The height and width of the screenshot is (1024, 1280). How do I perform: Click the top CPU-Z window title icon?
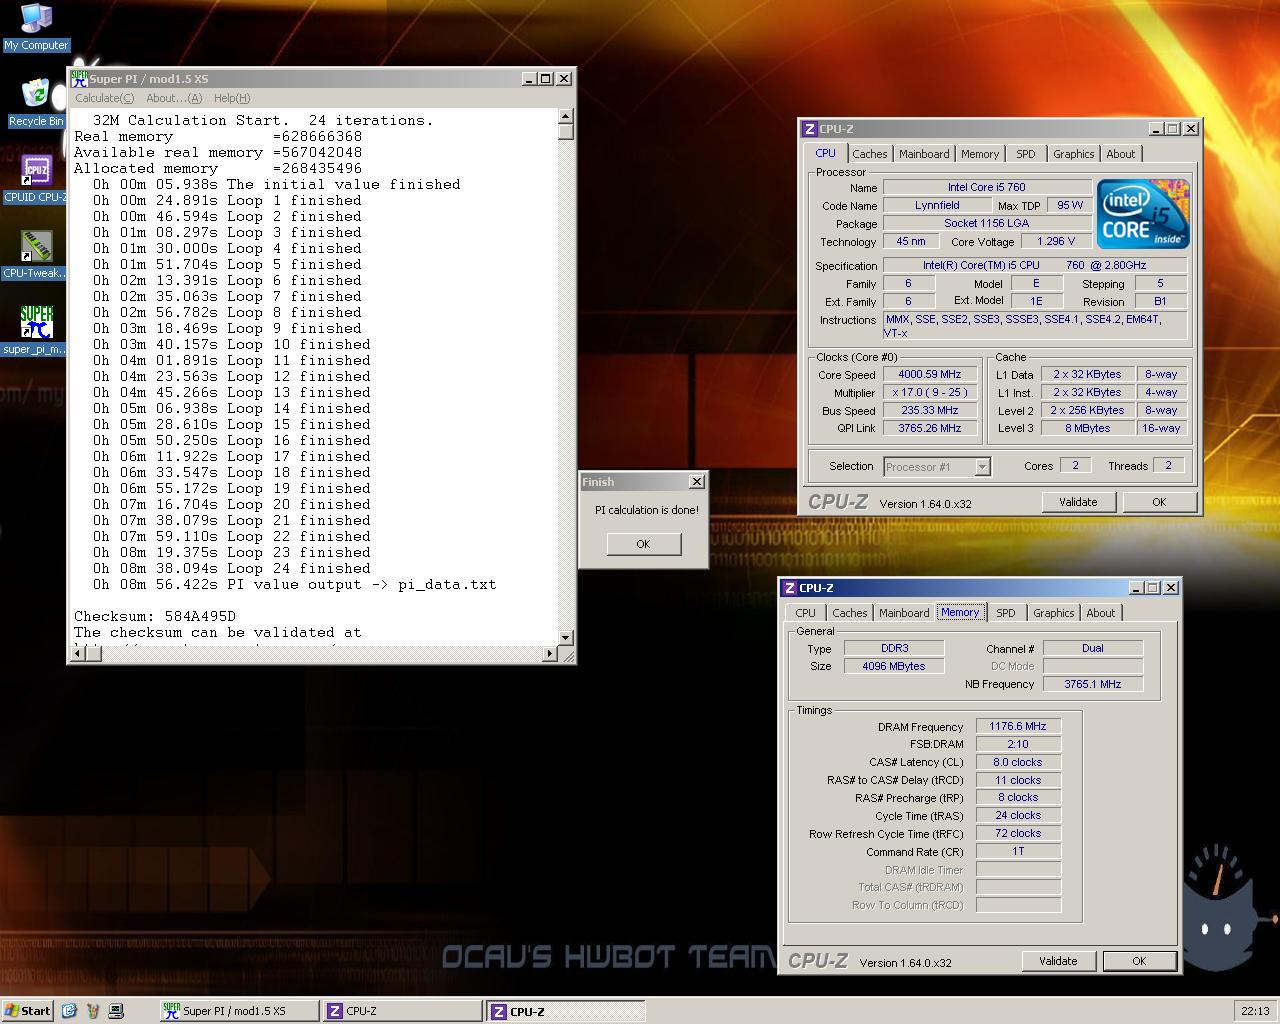point(809,128)
